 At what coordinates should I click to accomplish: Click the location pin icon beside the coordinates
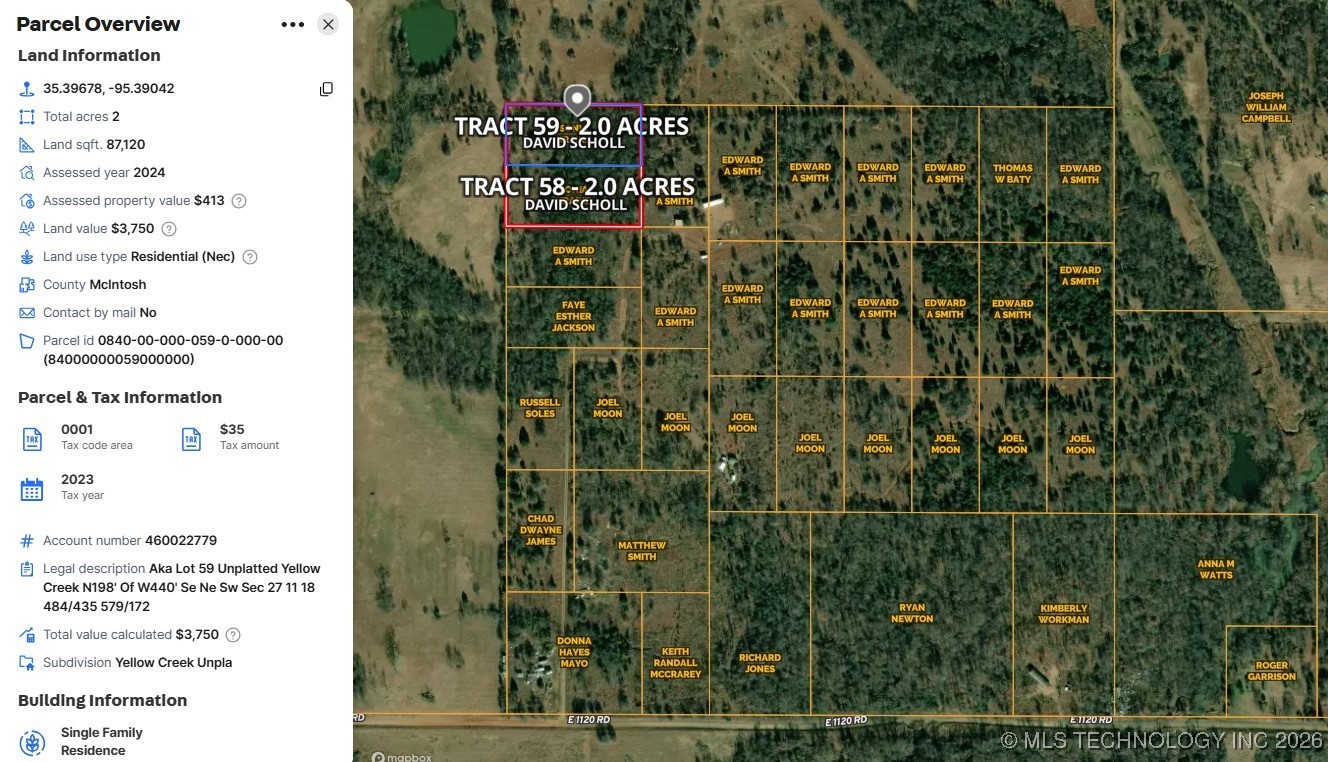pyautogui.click(x=26, y=88)
